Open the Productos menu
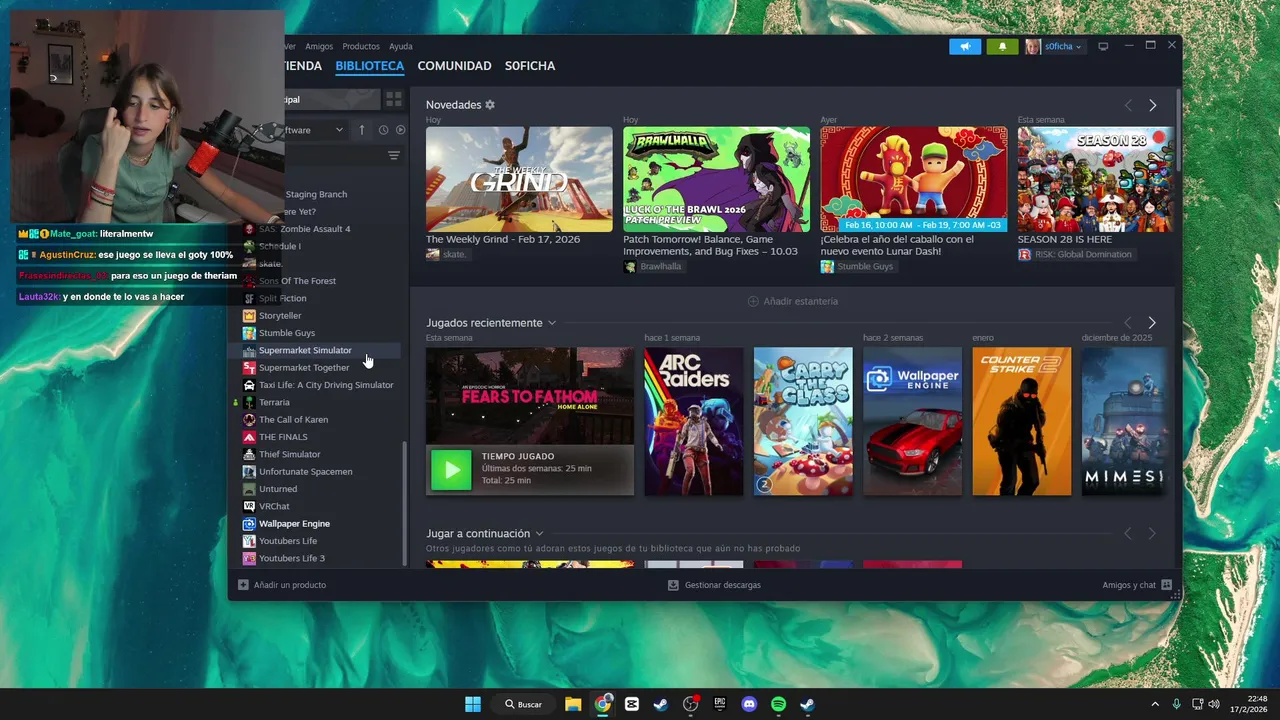 tap(361, 46)
